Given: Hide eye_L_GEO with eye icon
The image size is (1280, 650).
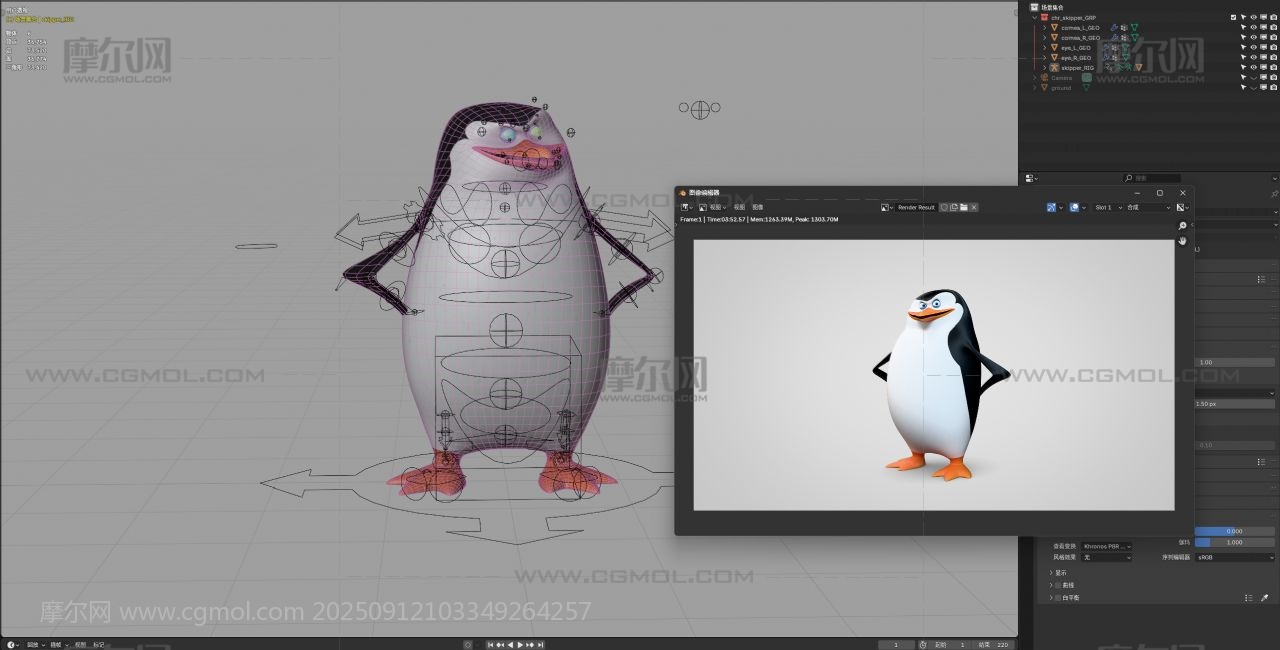Looking at the screenshot, I should coord(1253,48).
